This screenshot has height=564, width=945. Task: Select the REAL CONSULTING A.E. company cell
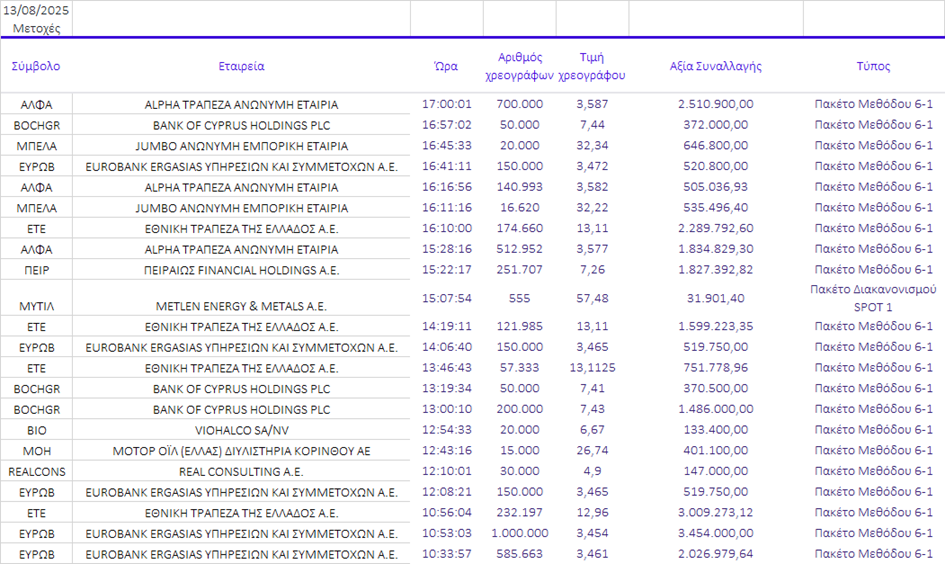(241, 471)
